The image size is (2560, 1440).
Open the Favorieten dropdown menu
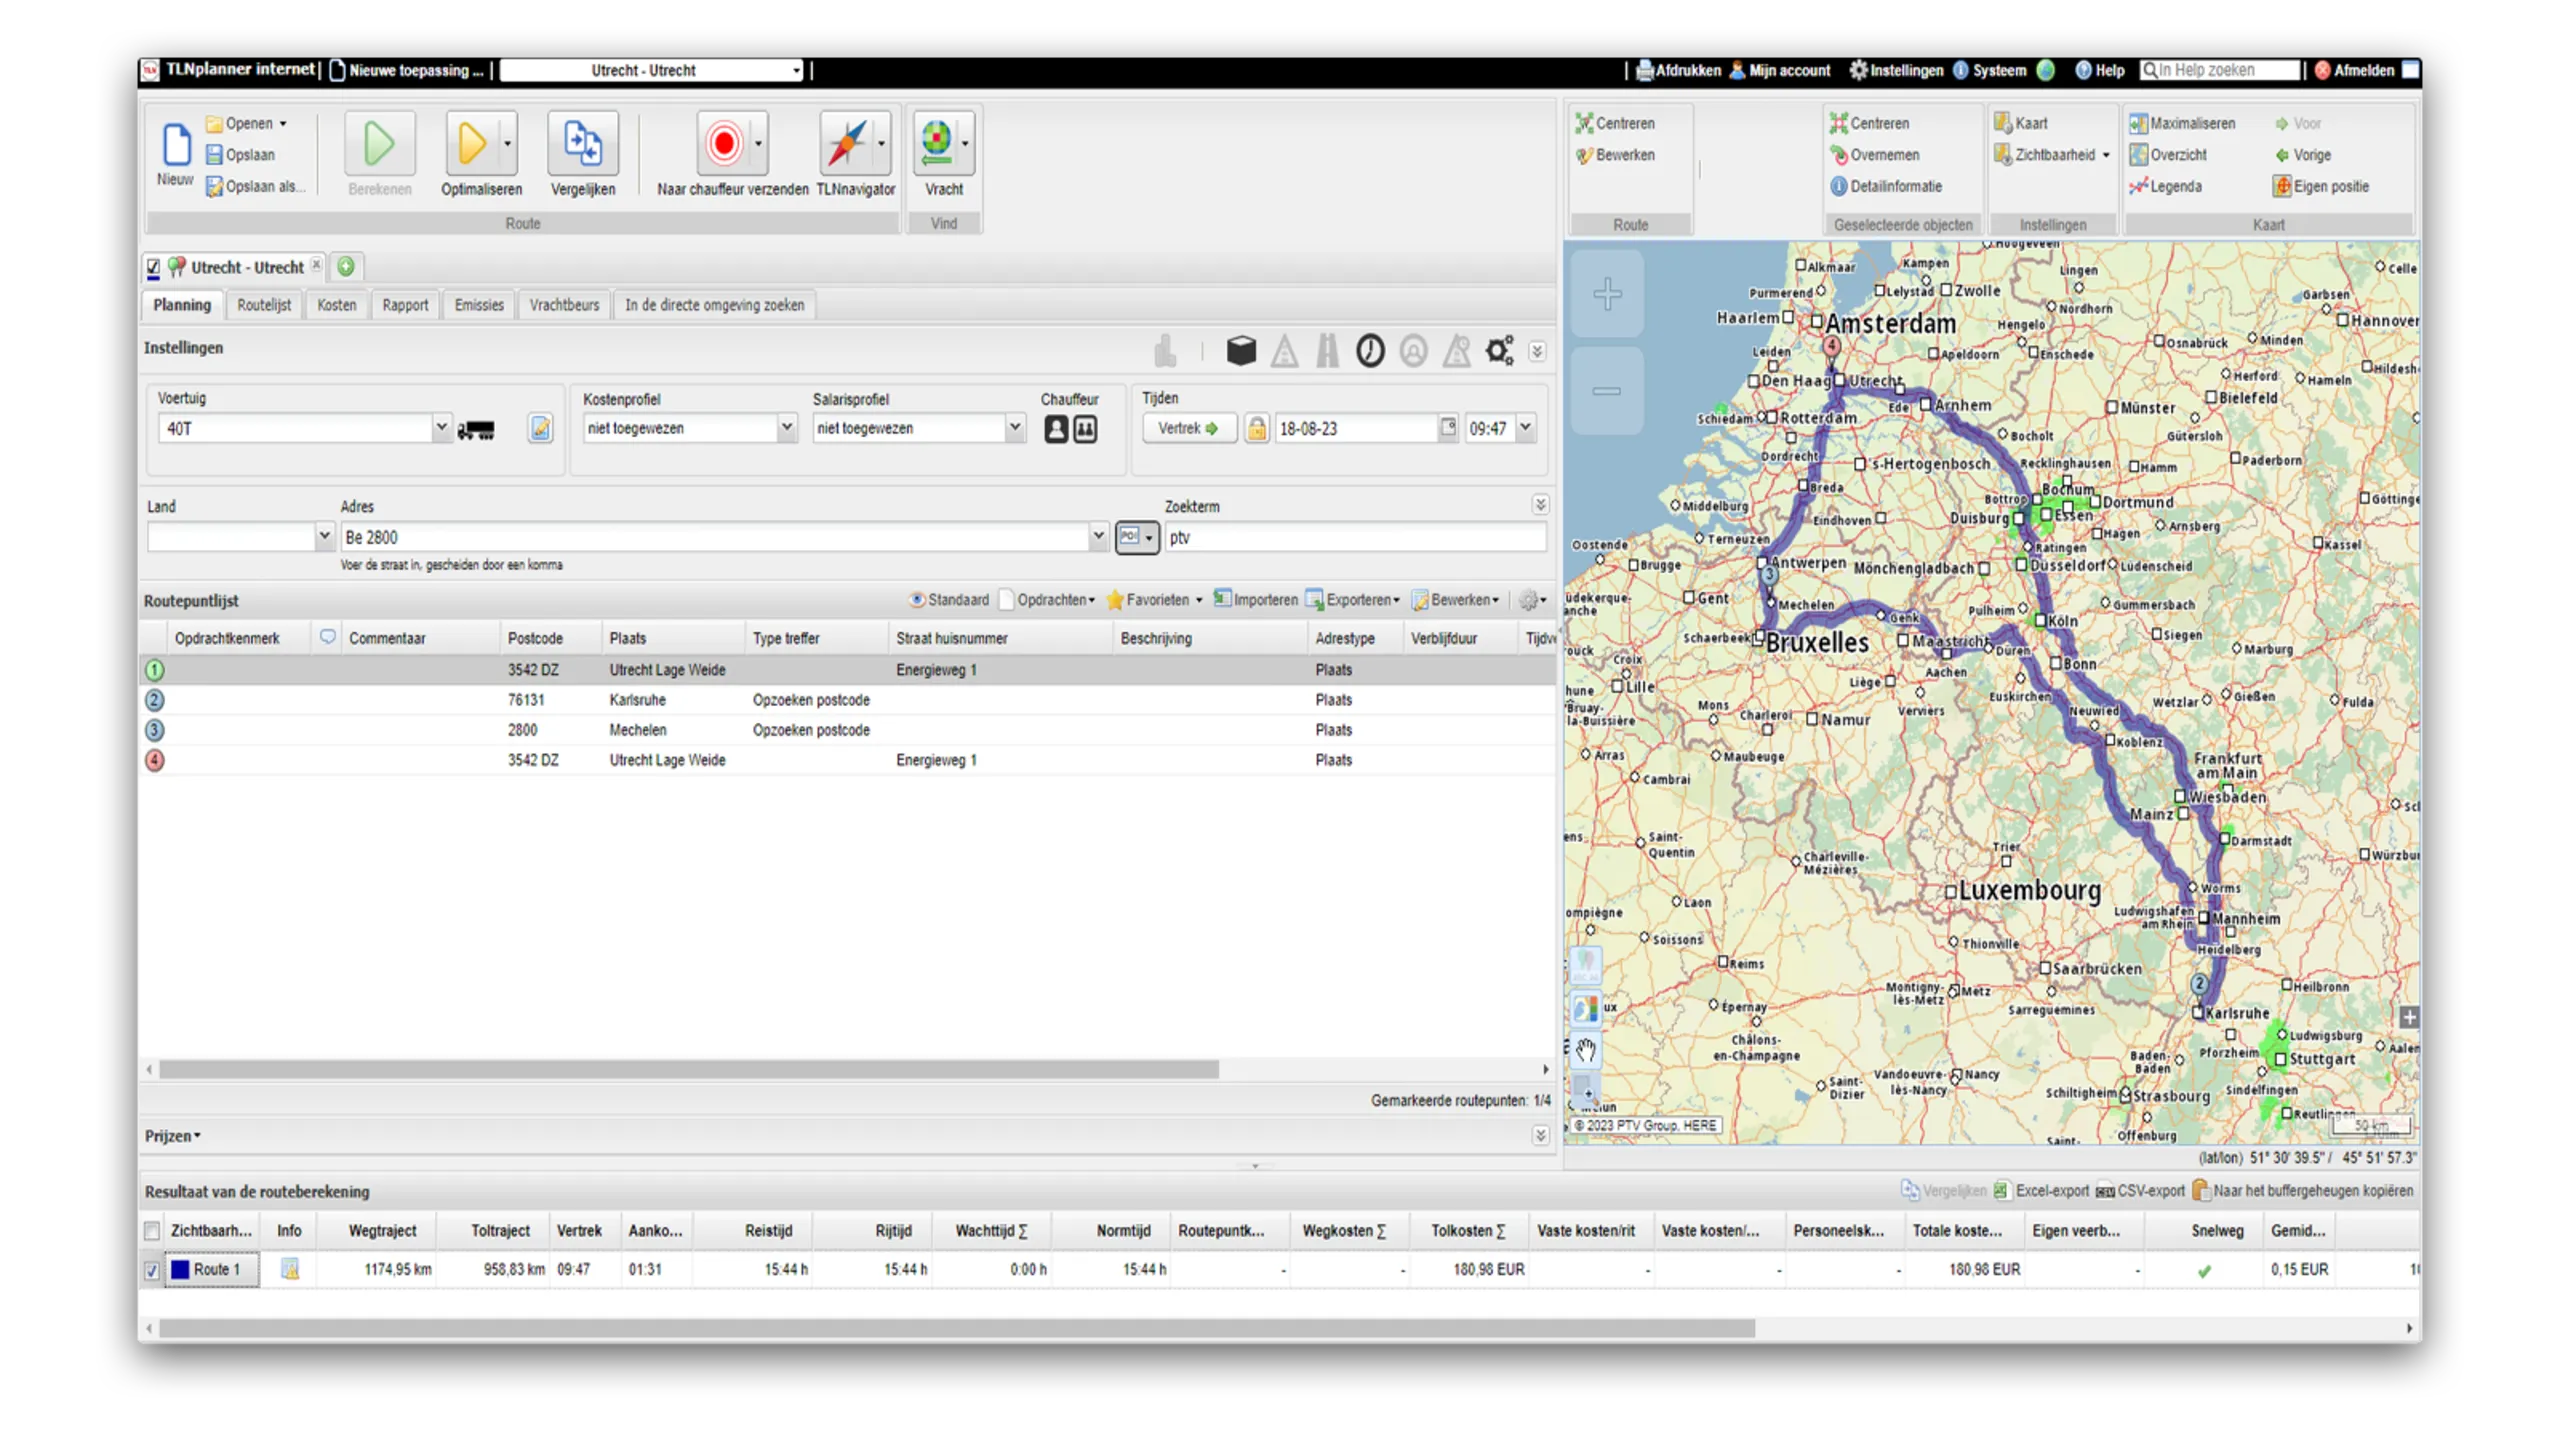coord(1155,600)
